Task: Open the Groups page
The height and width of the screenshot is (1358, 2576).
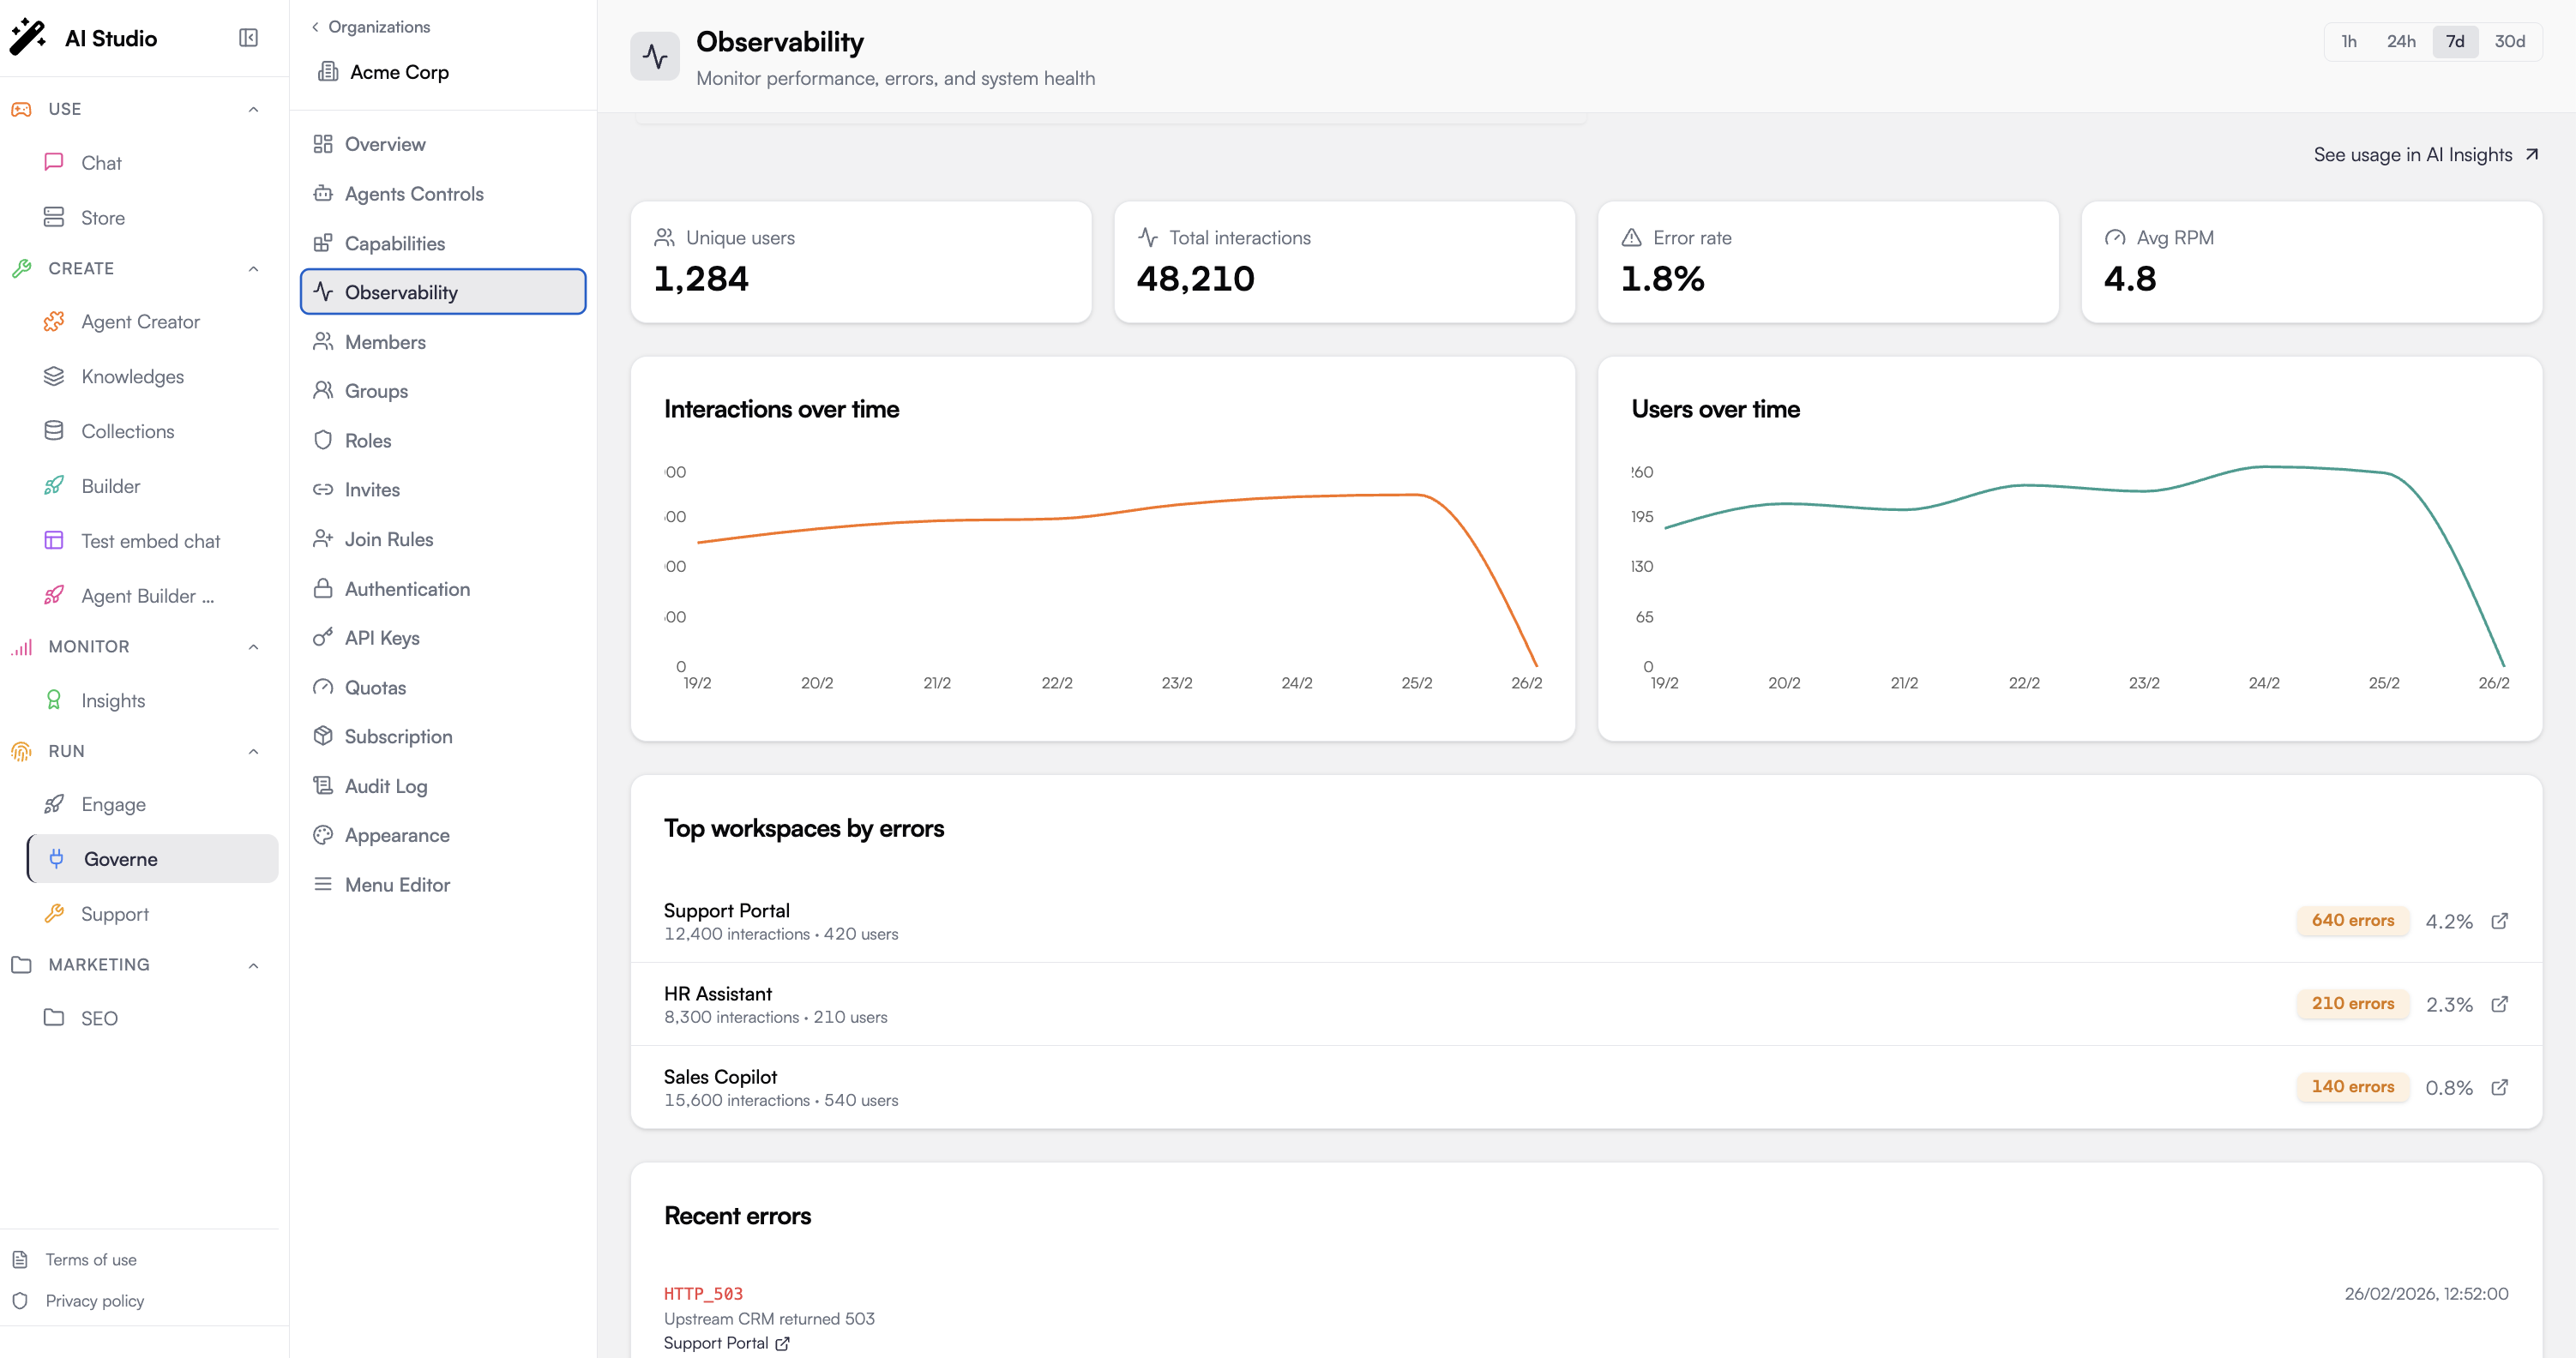Action: click(x=443, y=391)
